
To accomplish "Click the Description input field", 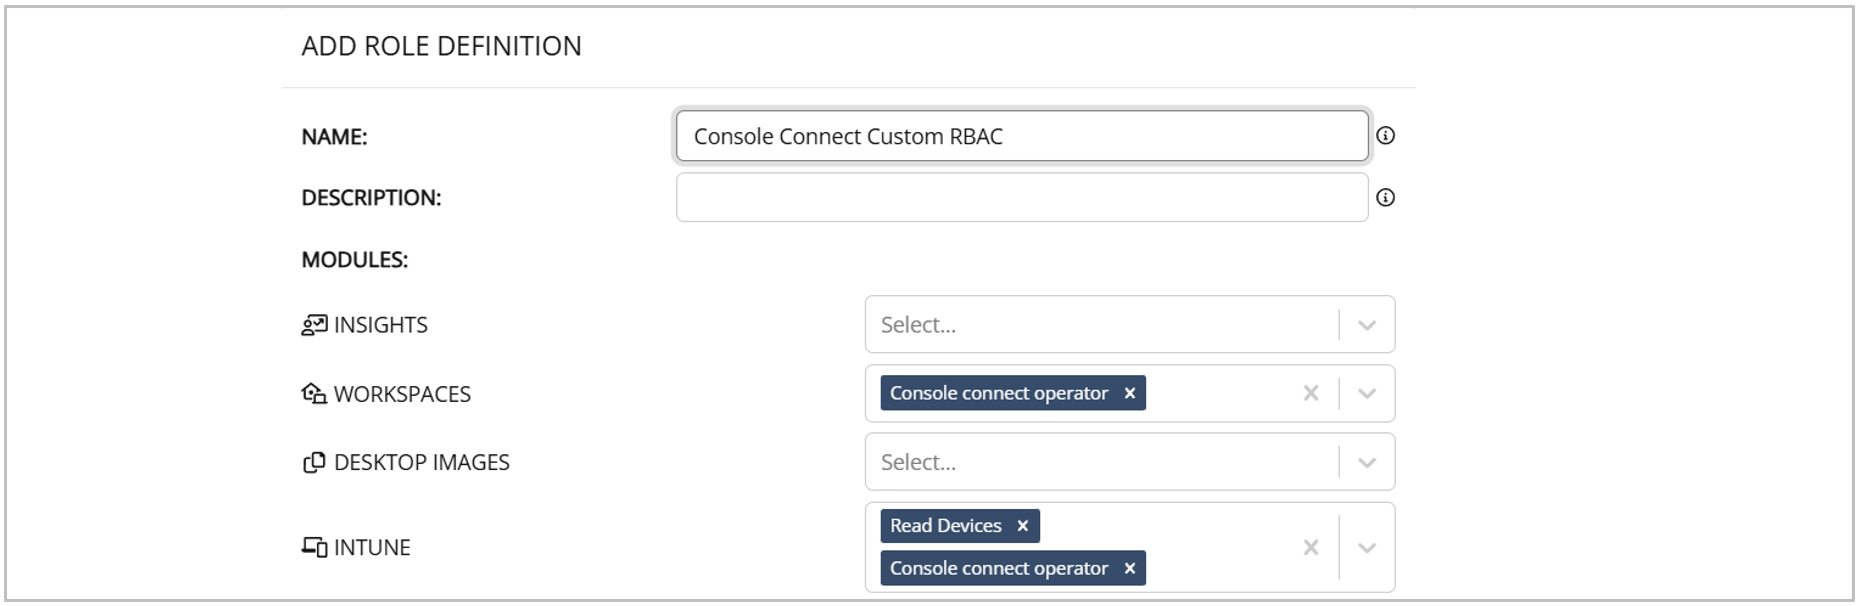I will 1020,198.
